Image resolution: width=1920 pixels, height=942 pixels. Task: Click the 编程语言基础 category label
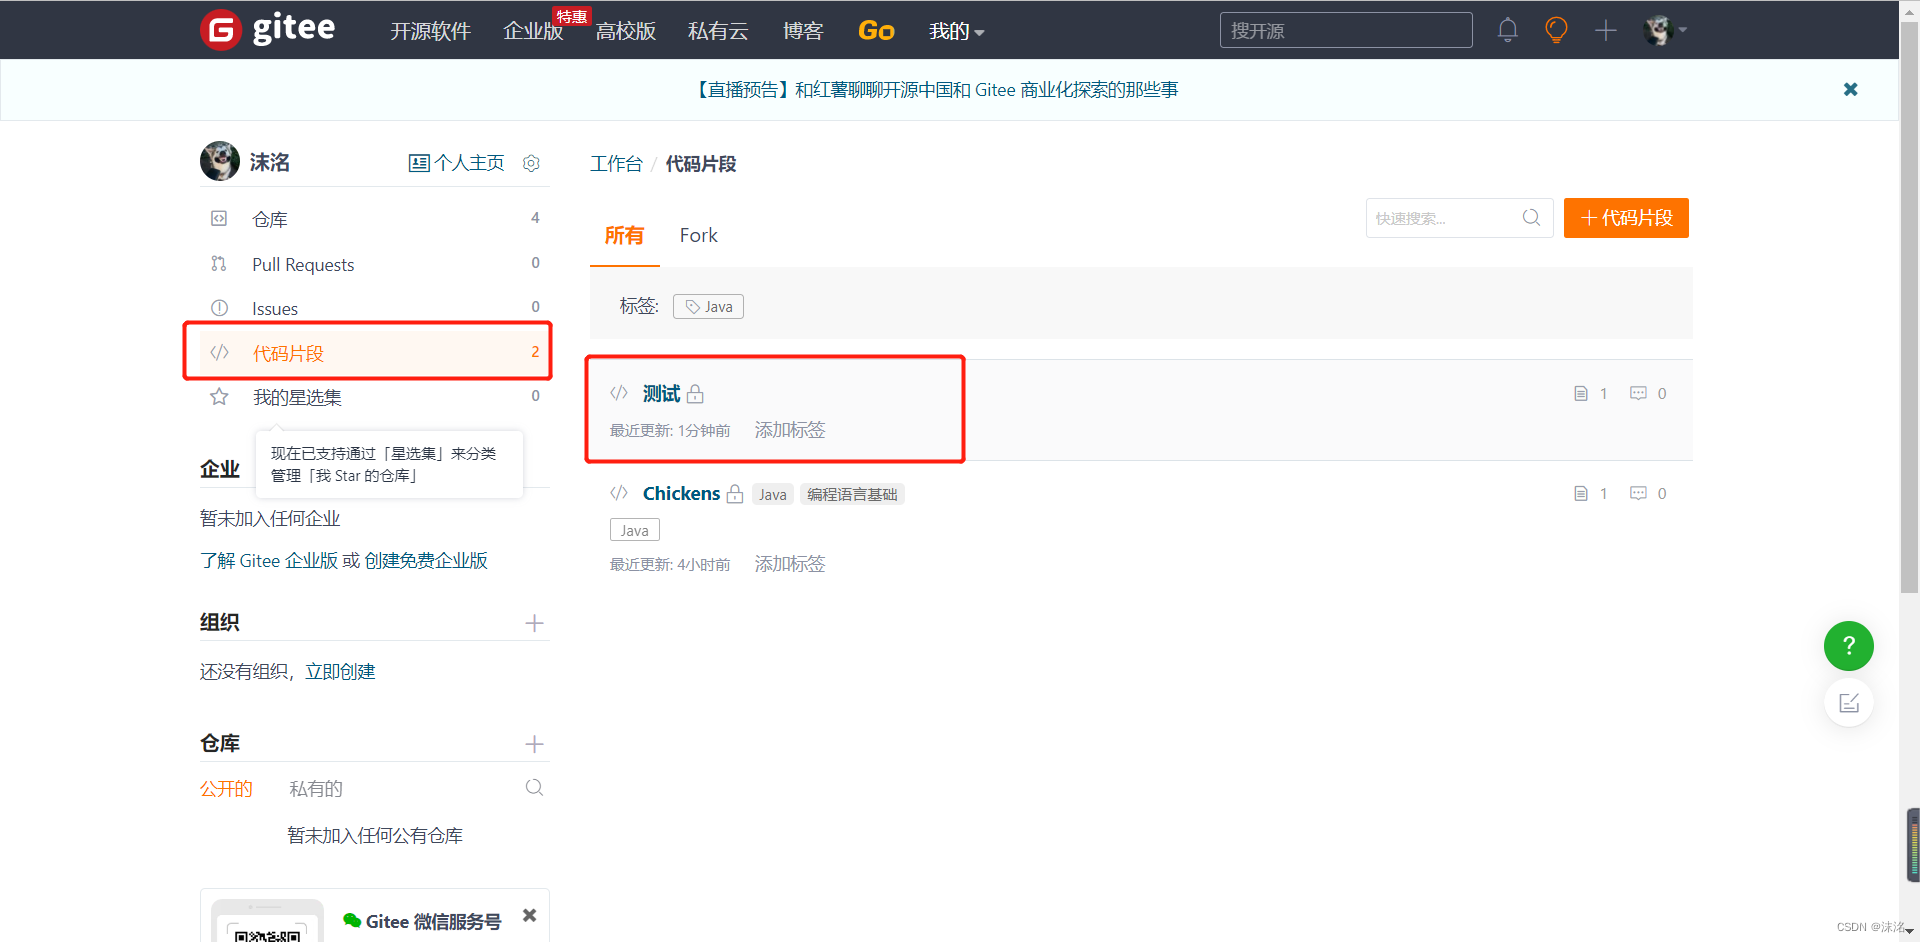click(x=852, y=494)
